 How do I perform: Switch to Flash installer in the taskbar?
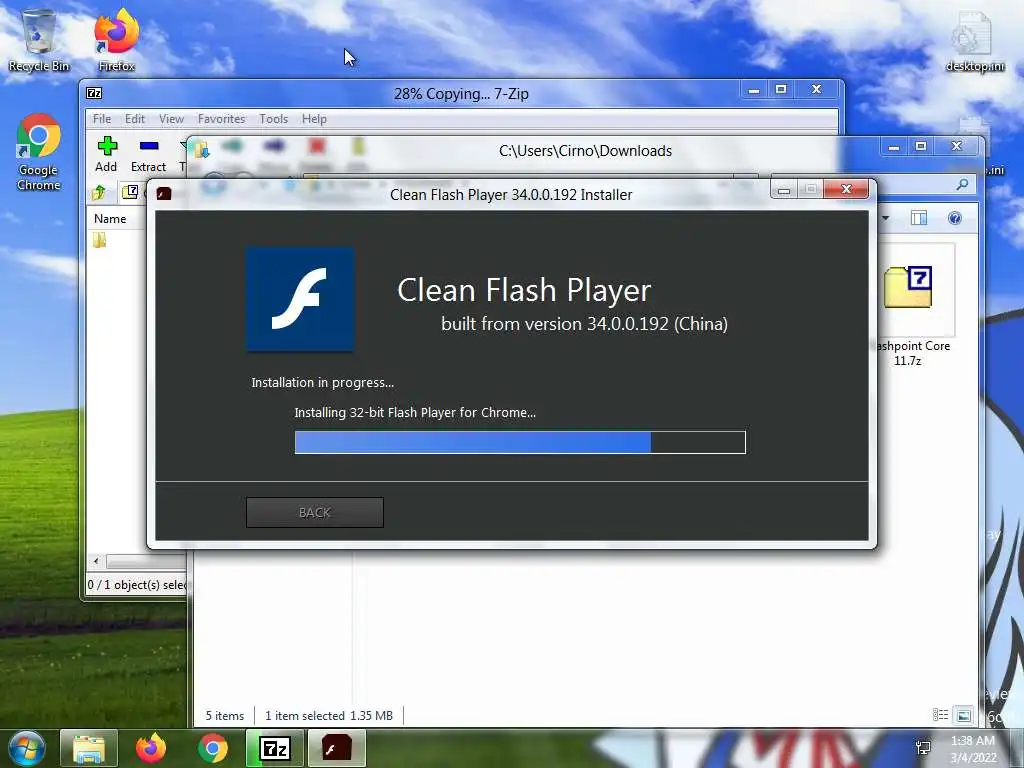(x=337, y=748)
